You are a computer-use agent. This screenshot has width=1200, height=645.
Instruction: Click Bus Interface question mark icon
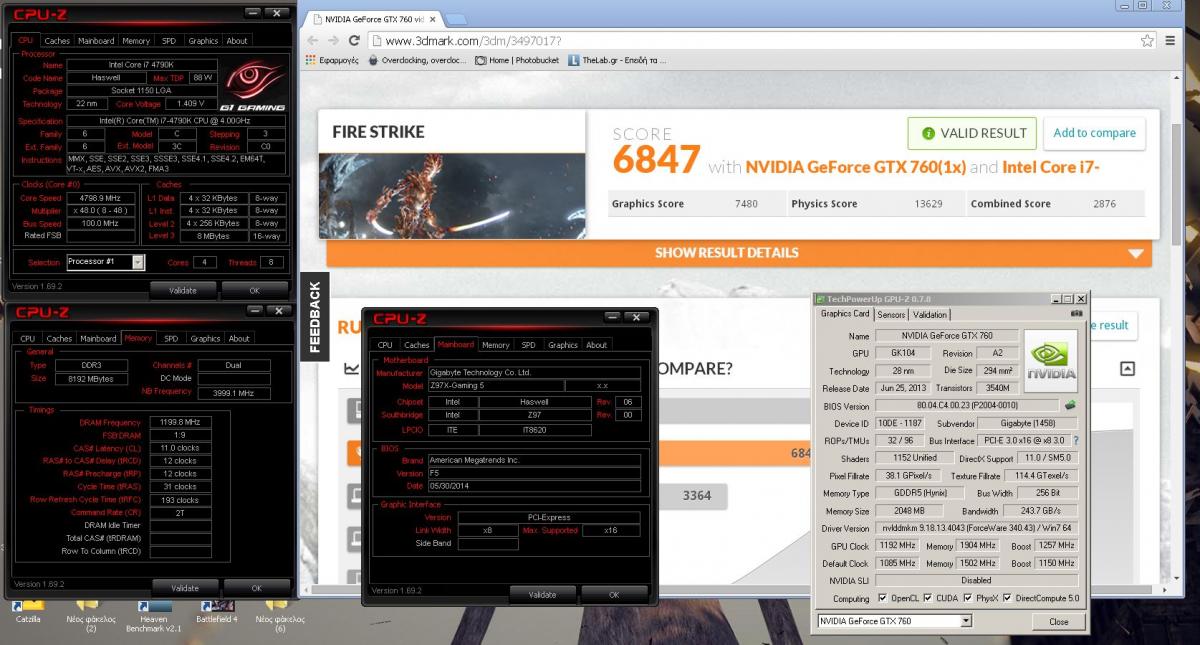(1075, 440)
